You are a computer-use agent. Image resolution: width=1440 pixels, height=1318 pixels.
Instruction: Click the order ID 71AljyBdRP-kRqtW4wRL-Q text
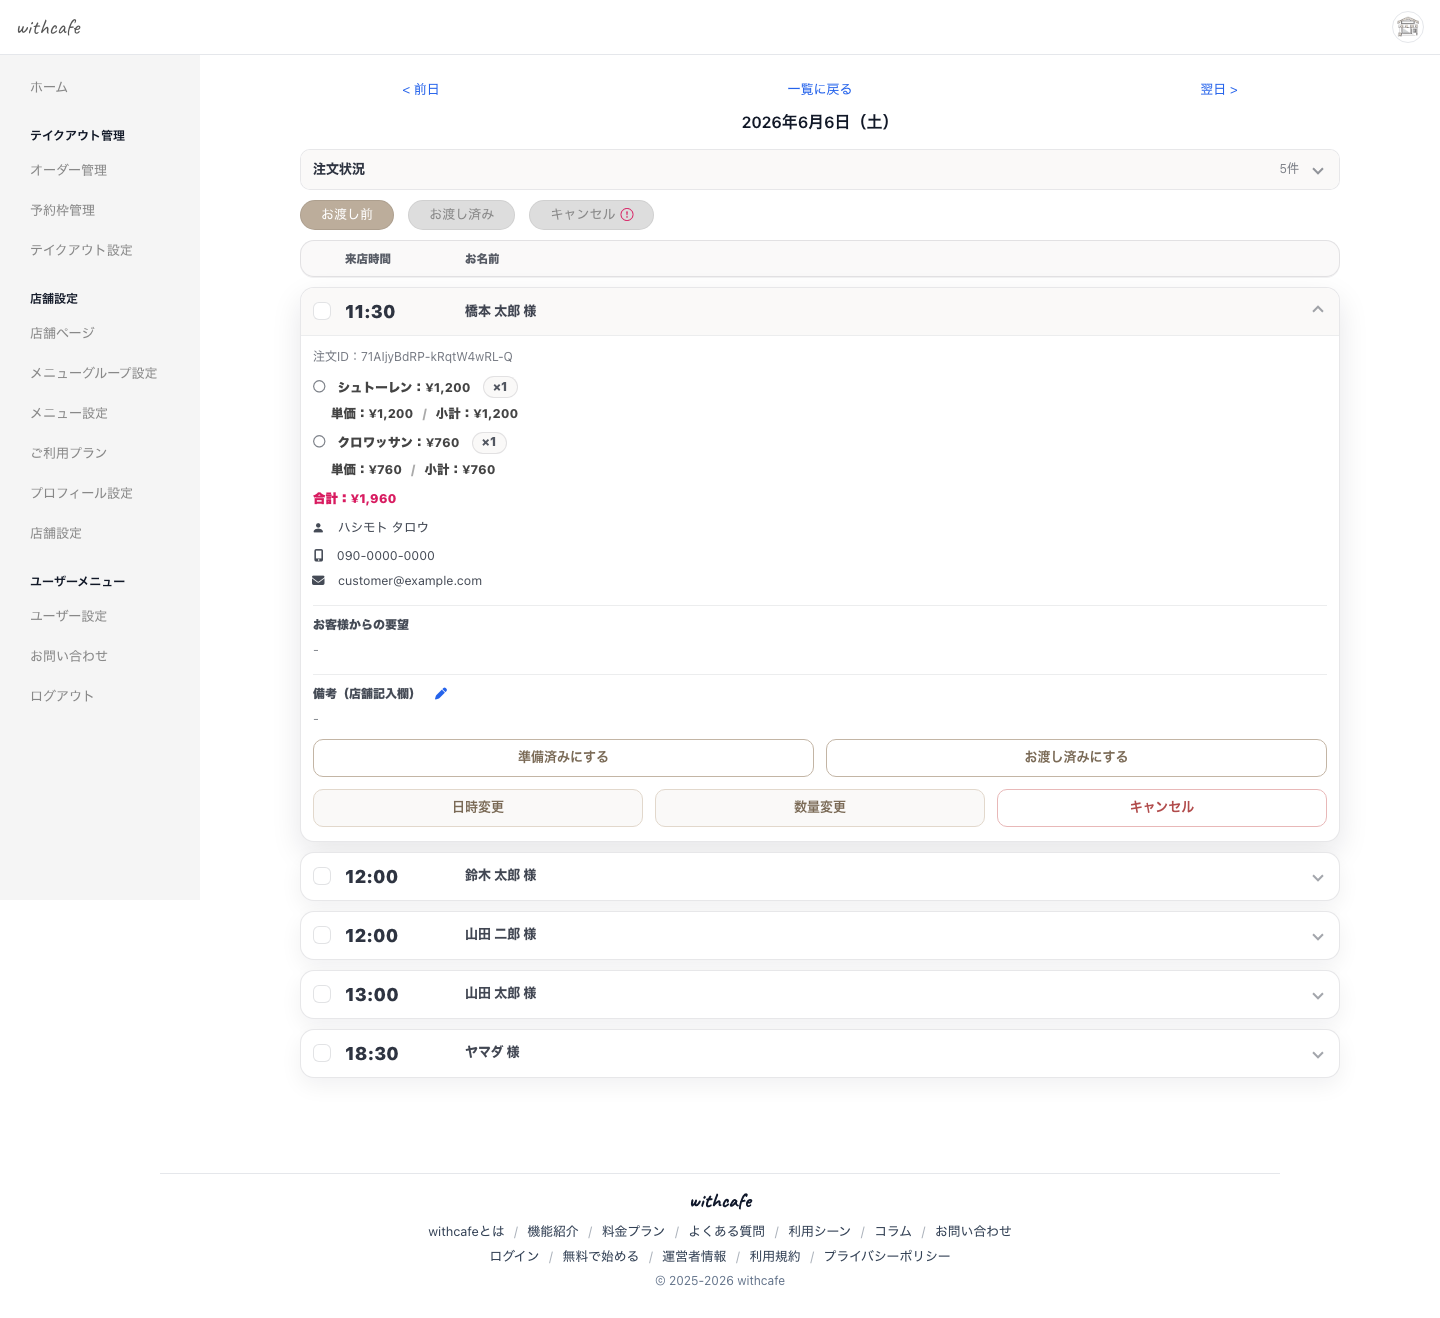(x=436, y=357)
